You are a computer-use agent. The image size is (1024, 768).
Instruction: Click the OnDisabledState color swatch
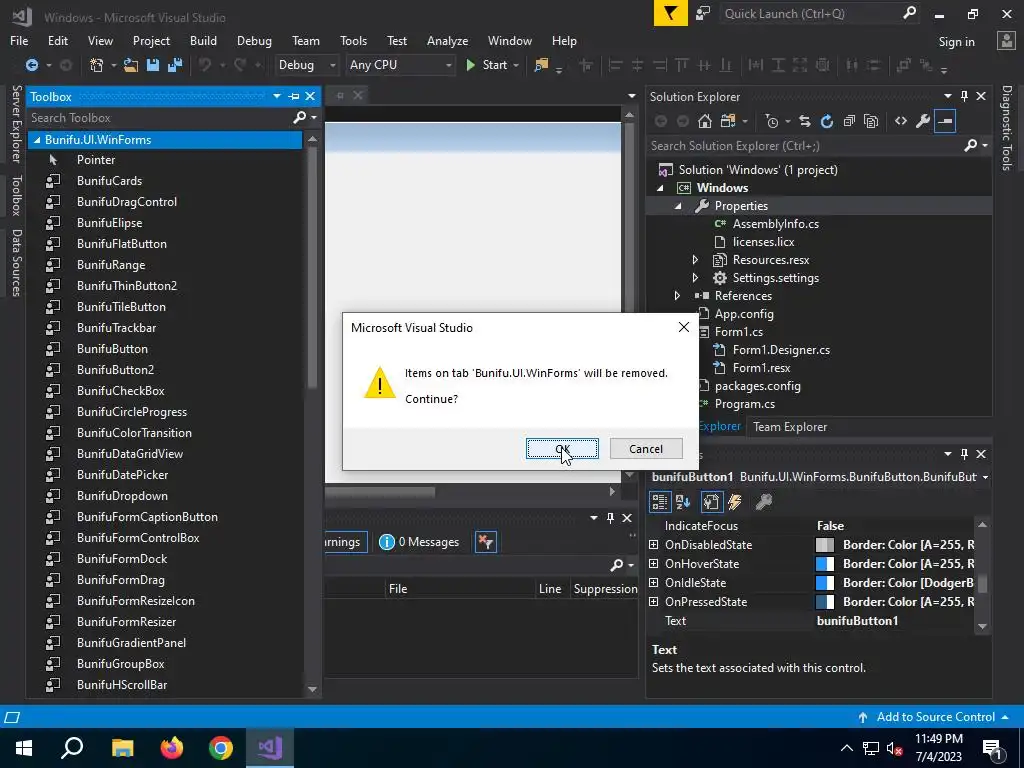(825, 545)
